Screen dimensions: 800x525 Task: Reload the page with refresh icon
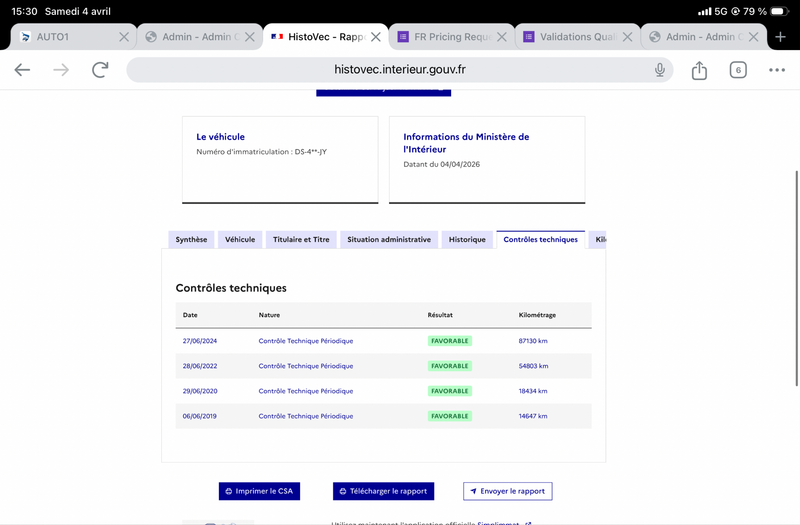coord(100,70)
